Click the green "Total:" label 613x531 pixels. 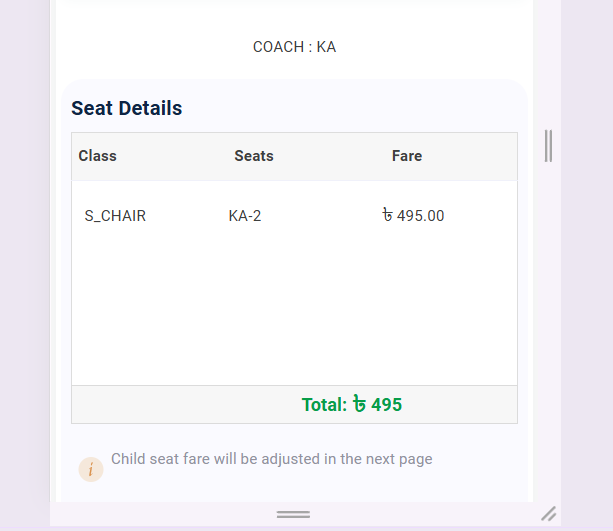(324, 405)
